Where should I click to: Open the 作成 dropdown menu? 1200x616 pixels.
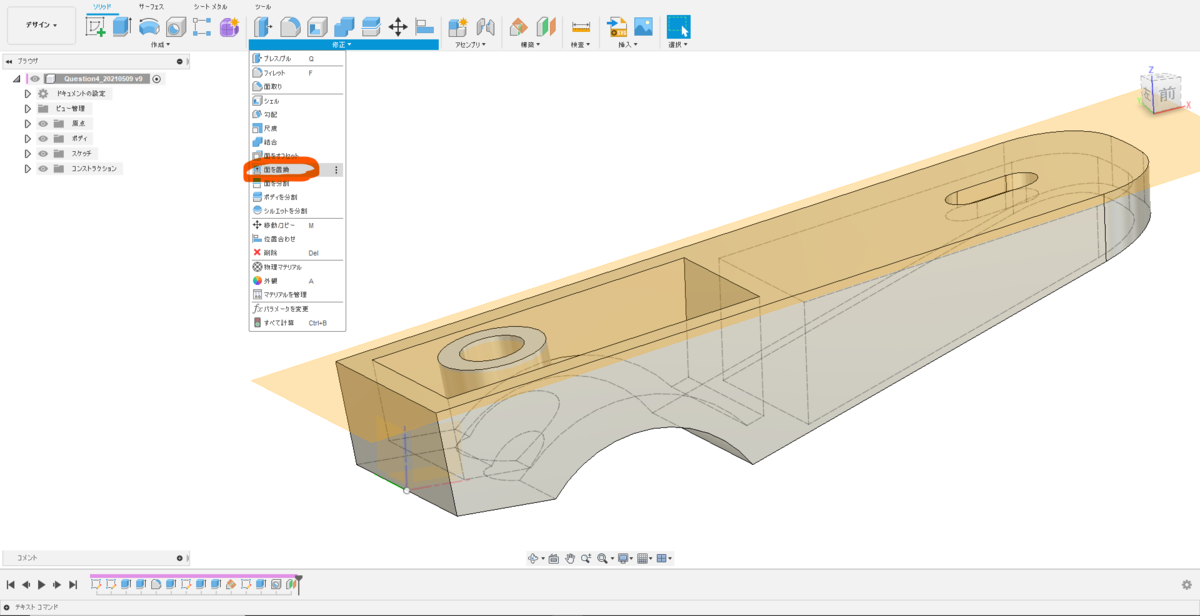pos(160,45)
